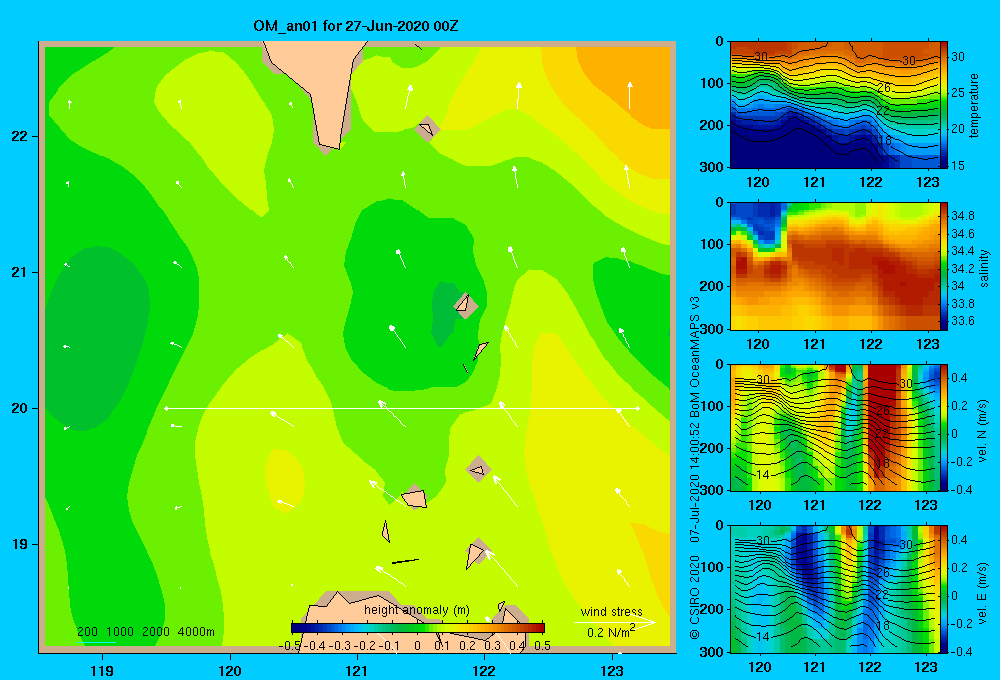This screenshot has width=1000, height=680.
Task: Click the '0.5' maximum on height anomaly scale
Action: tap(543, 646)
